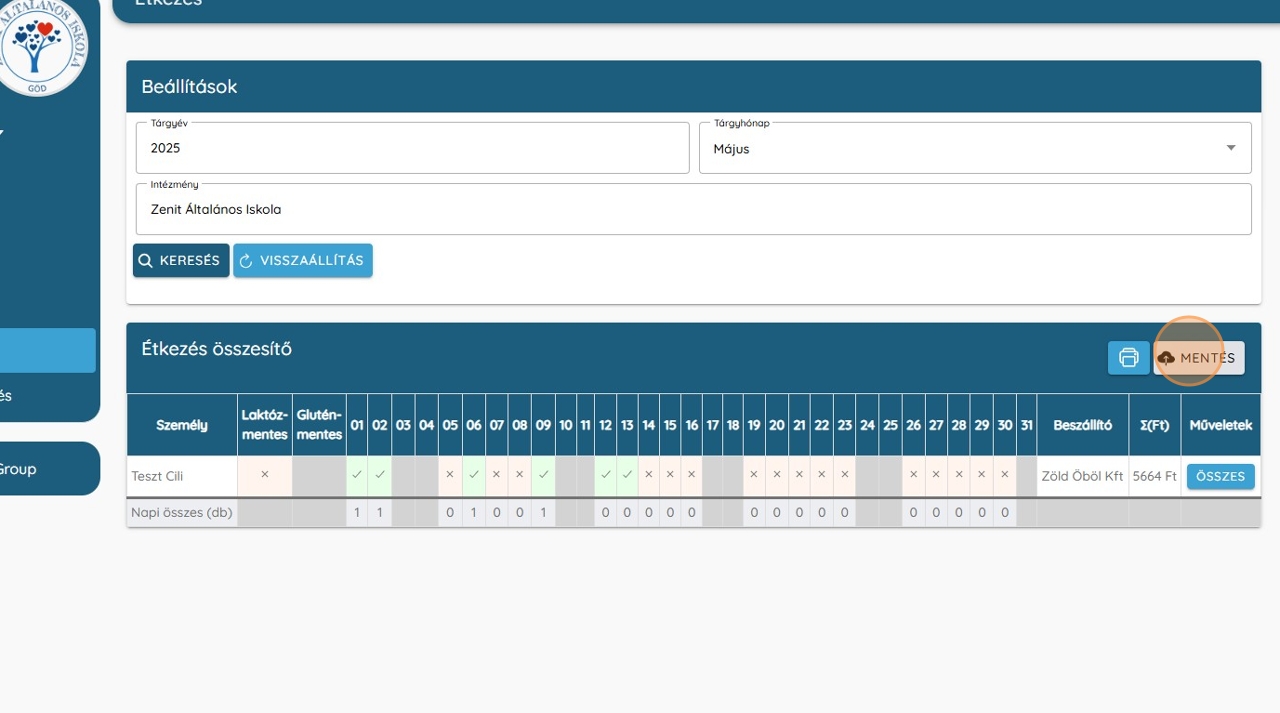This screenshot has width=1280, height=713.
Task: Toggle day 30 meal for Teszt Cili
Action: pos(1005,475)
